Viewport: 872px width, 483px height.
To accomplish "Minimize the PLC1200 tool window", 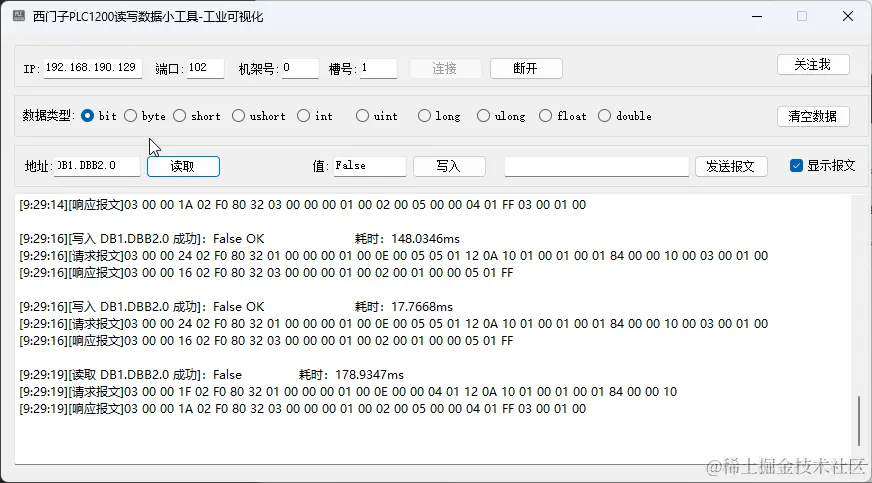I will pyautogui.click(x=757, y=16).
